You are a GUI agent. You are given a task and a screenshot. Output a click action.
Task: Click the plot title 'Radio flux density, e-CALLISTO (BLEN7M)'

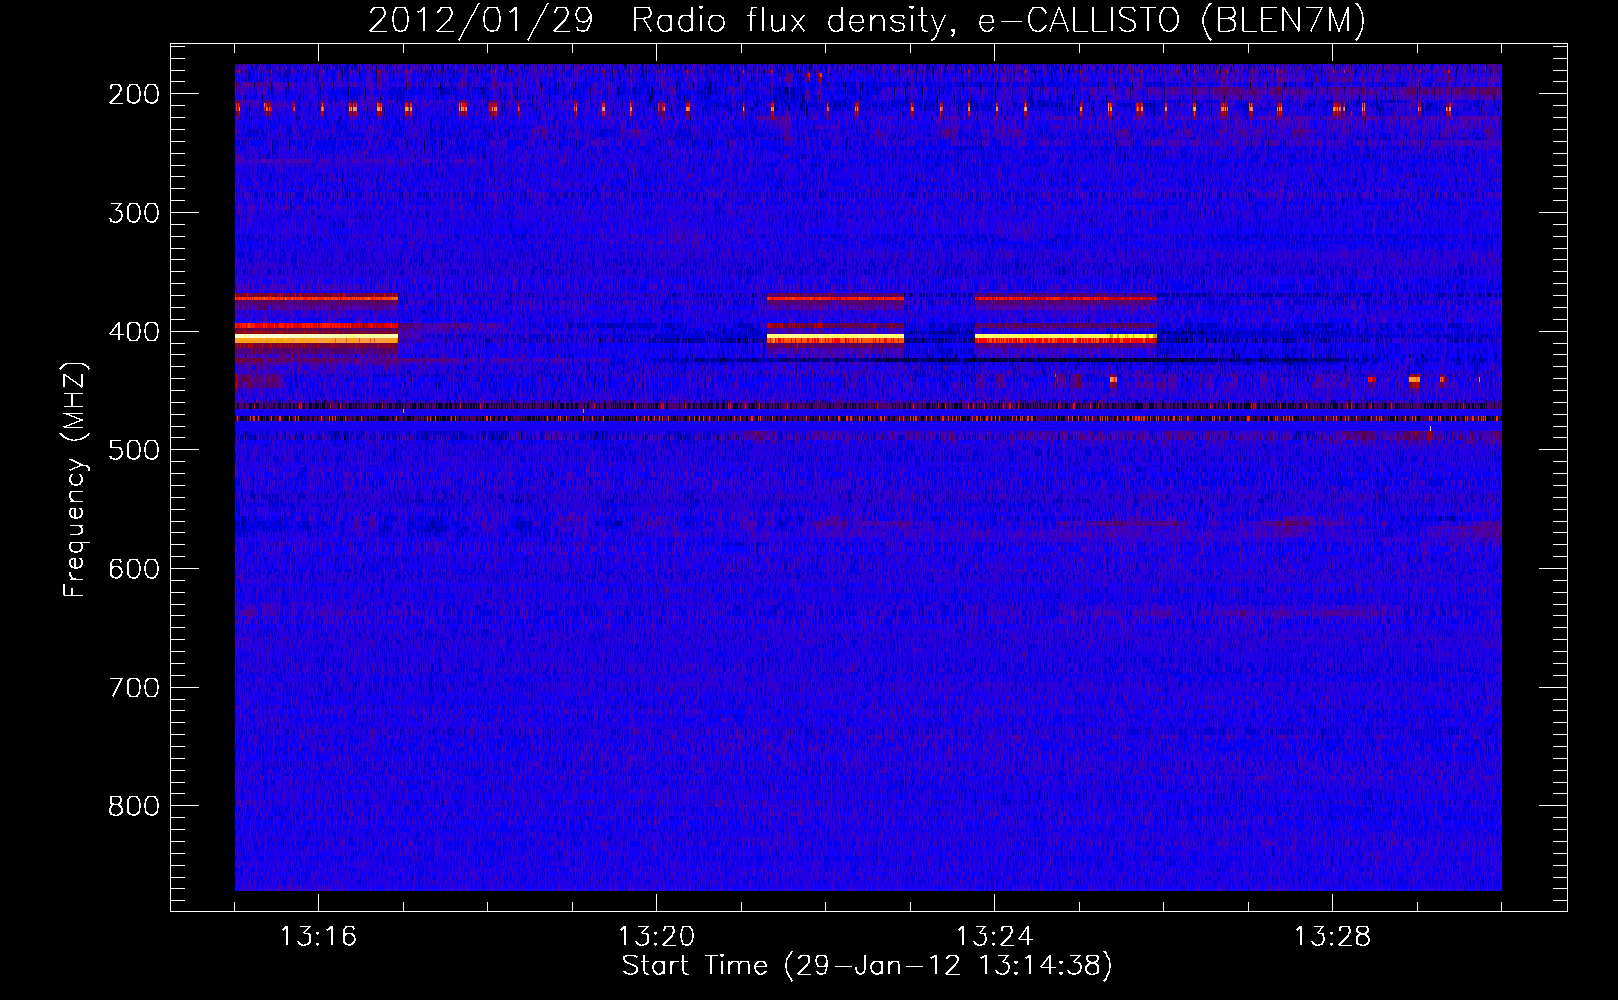pos(998,21)
